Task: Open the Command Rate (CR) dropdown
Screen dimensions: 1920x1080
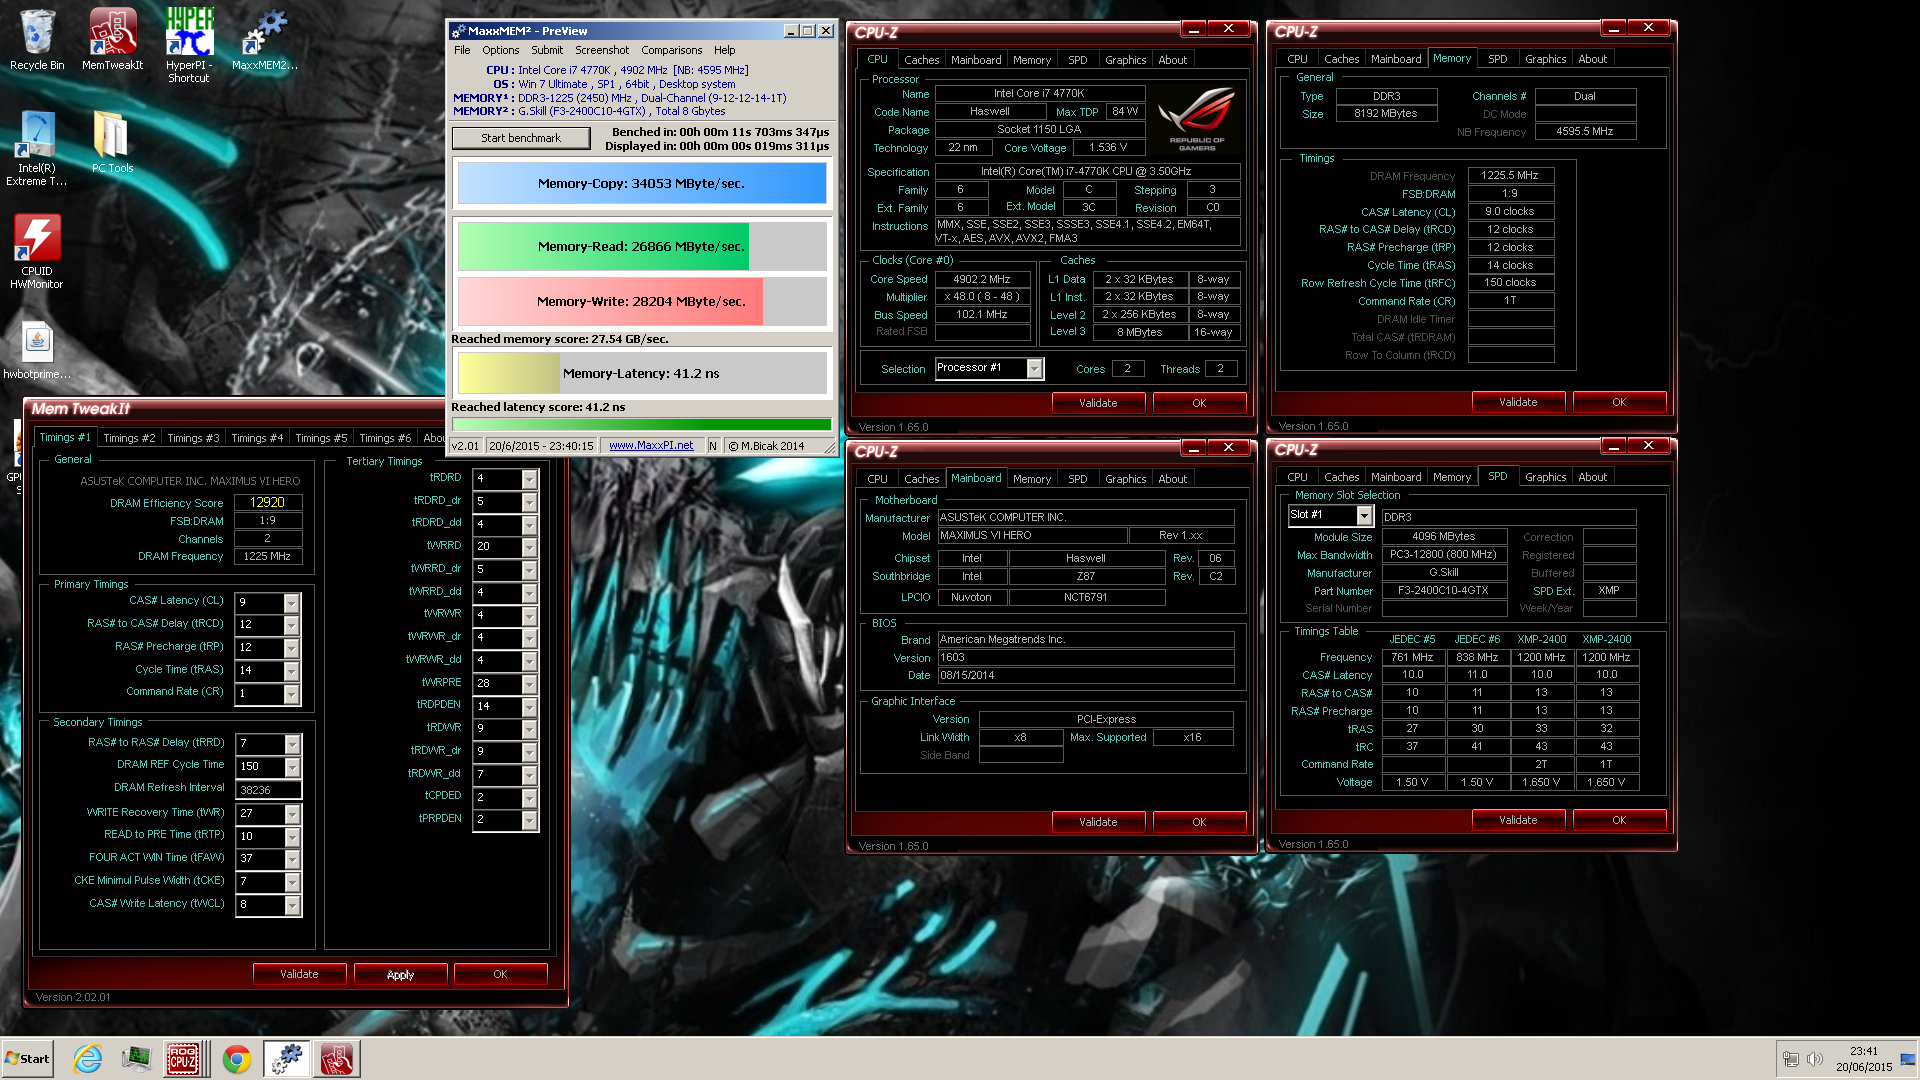Action: 291,694
